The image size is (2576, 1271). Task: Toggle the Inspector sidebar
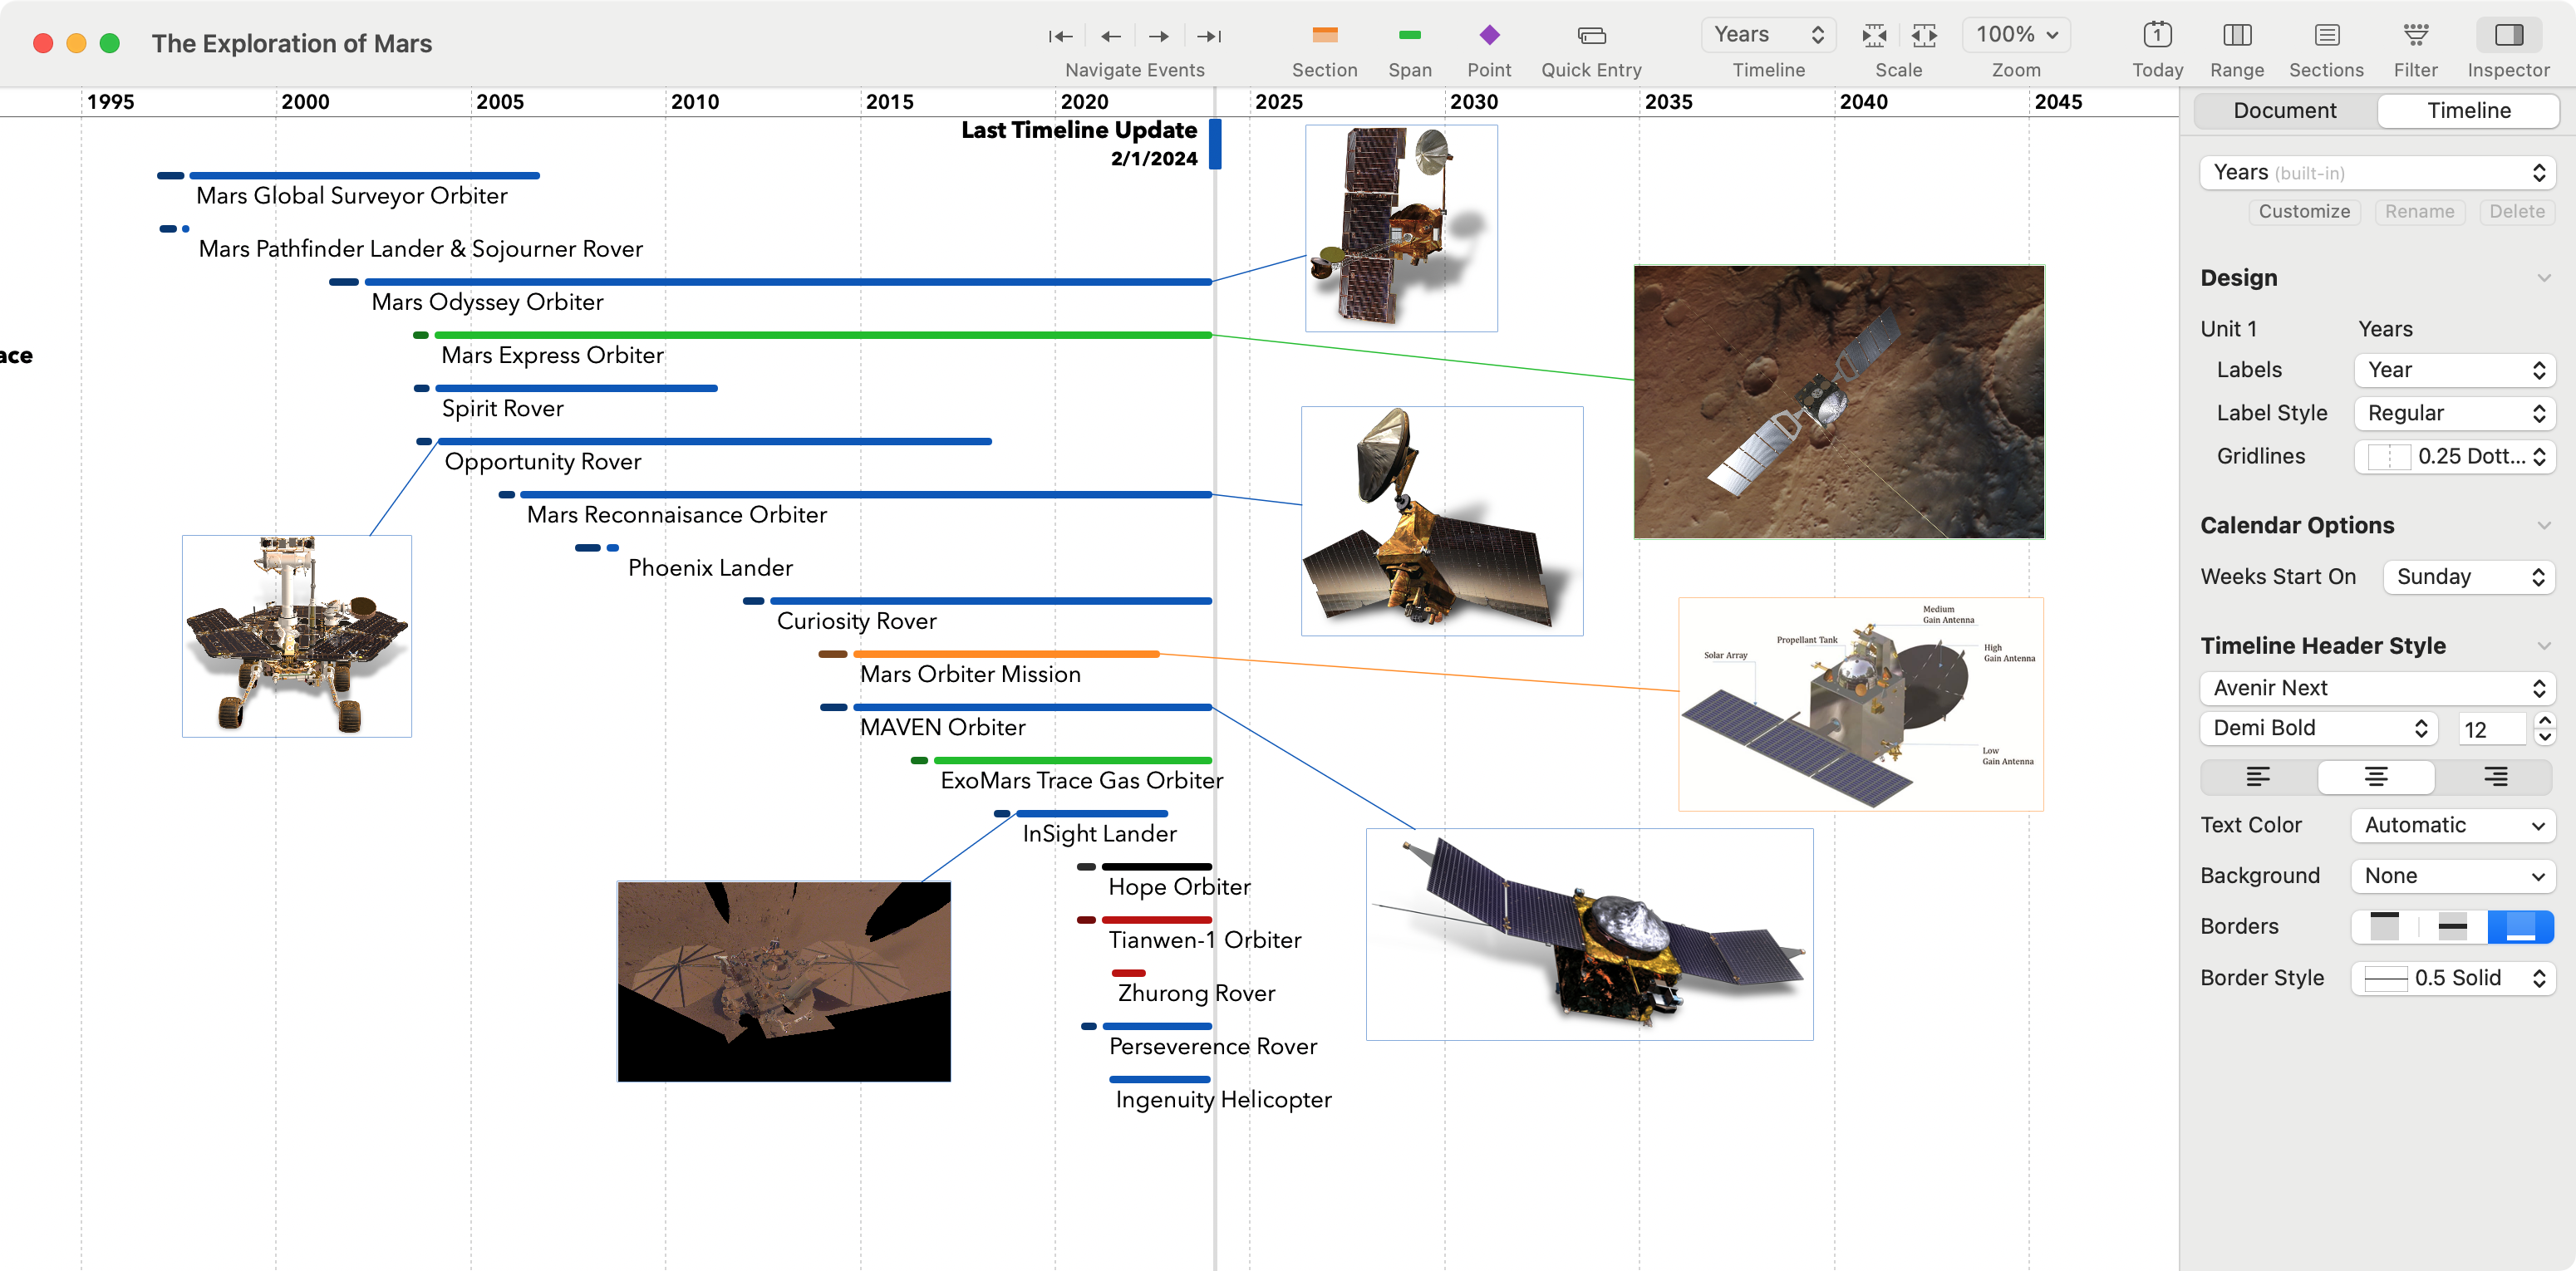click(x=2508, y=36)
